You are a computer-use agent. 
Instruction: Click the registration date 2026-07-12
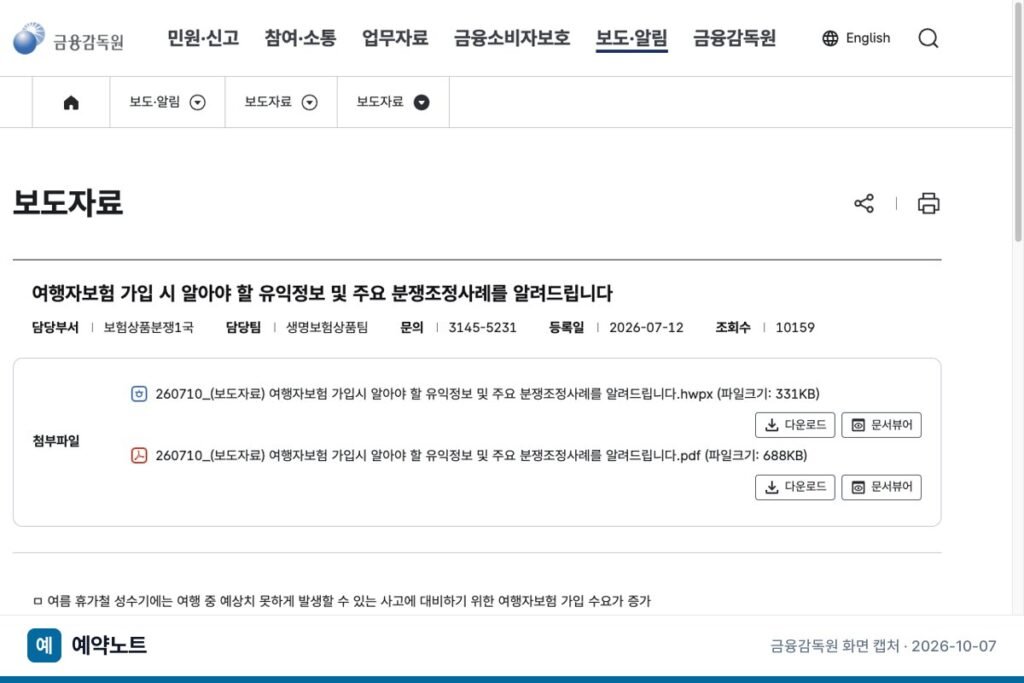tap(646, 328)
